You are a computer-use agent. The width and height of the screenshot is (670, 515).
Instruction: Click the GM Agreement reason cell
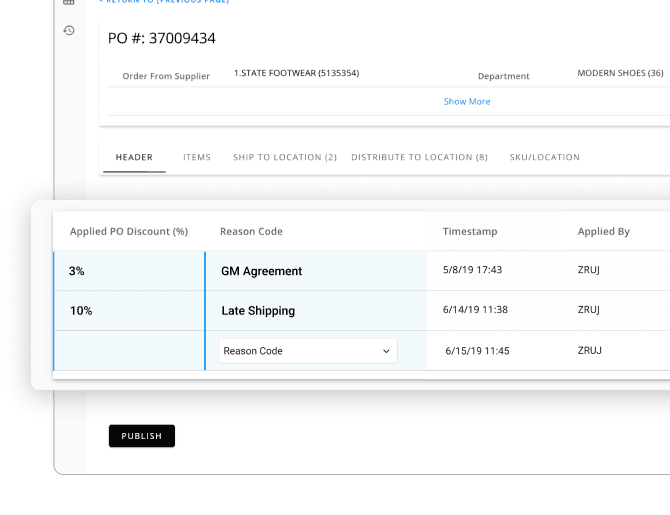(x=316, y=271)
